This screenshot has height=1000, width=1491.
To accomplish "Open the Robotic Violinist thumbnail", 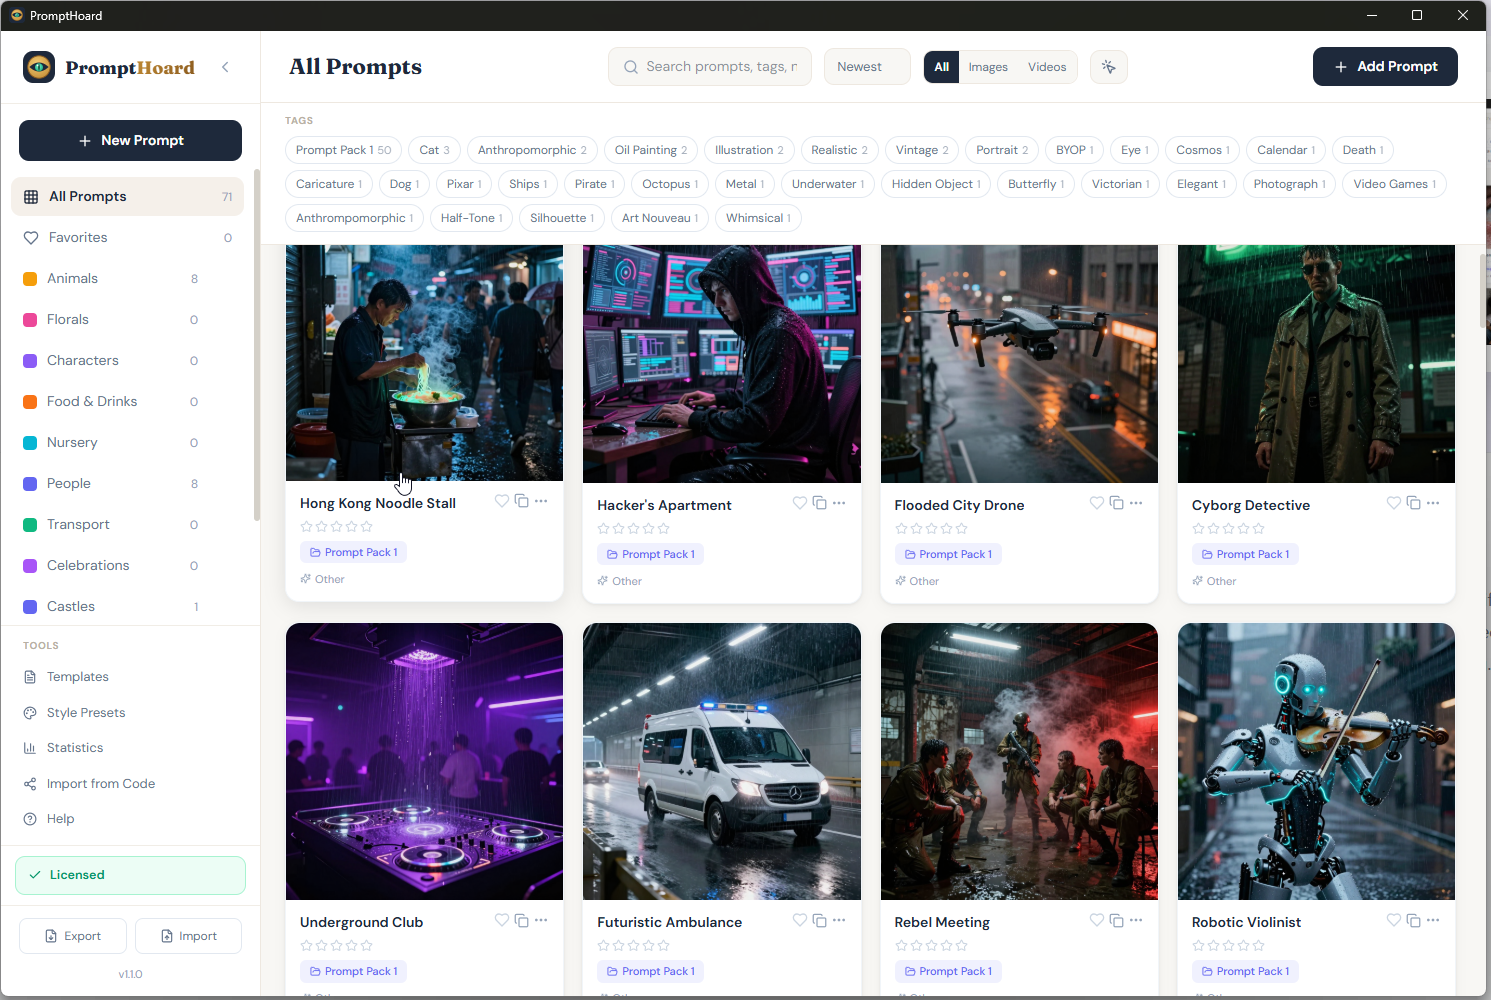I will pyautogui.click(x=1316, y=761).
